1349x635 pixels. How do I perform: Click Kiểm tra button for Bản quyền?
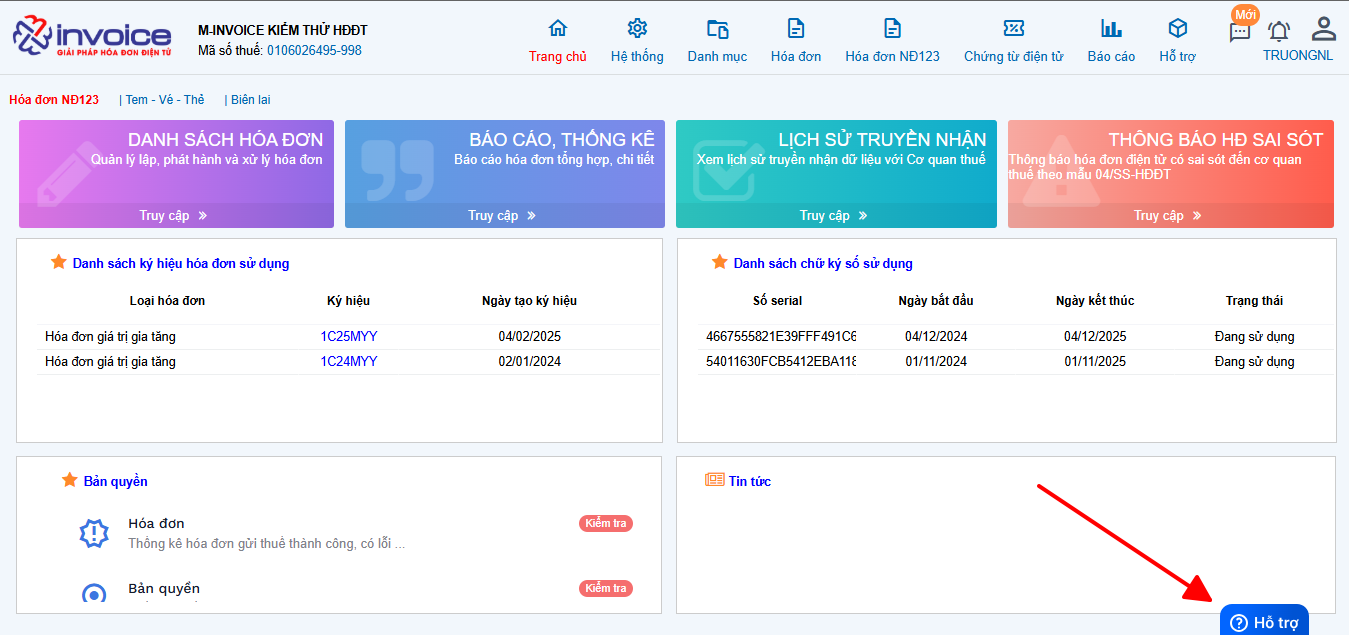606,588
